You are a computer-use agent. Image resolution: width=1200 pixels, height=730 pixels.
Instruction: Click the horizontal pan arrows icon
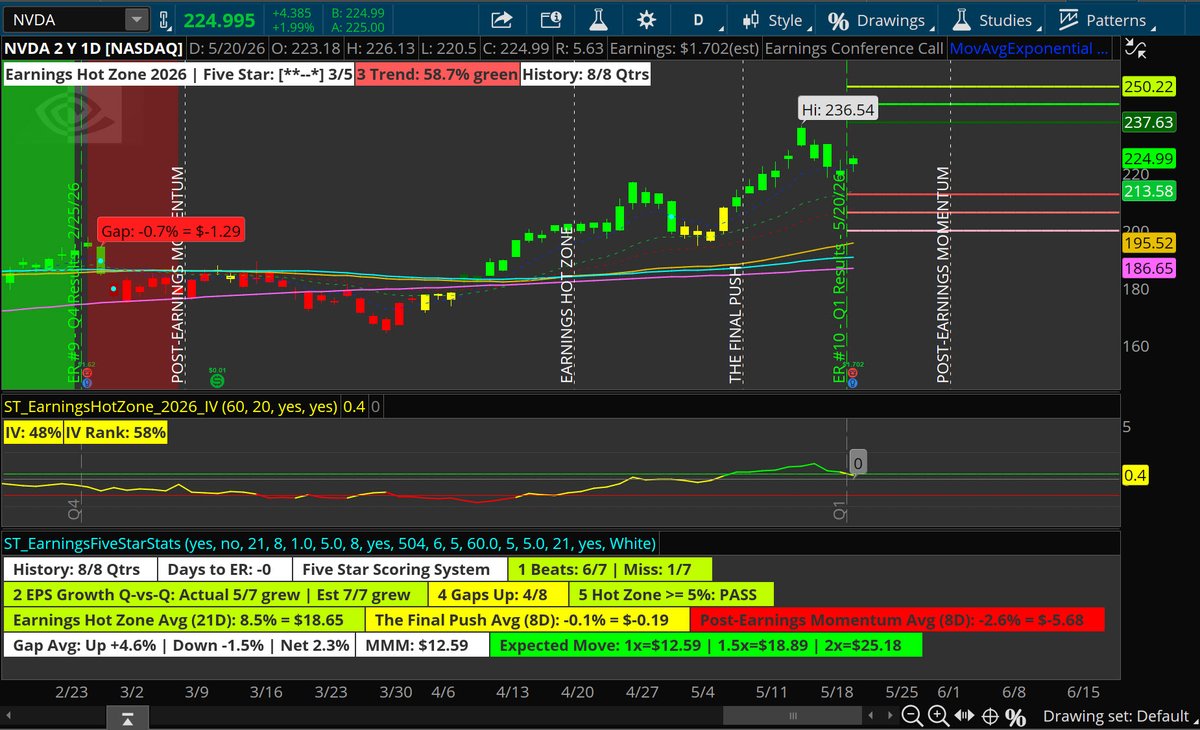(x=964, y=716)
